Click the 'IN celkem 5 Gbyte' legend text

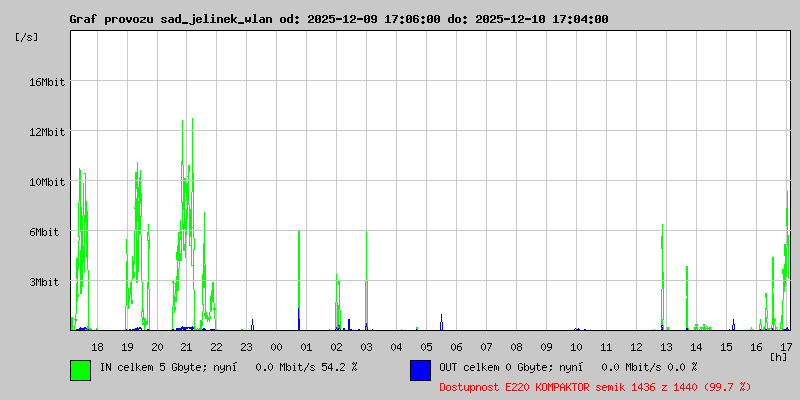(x=152, y=367)
